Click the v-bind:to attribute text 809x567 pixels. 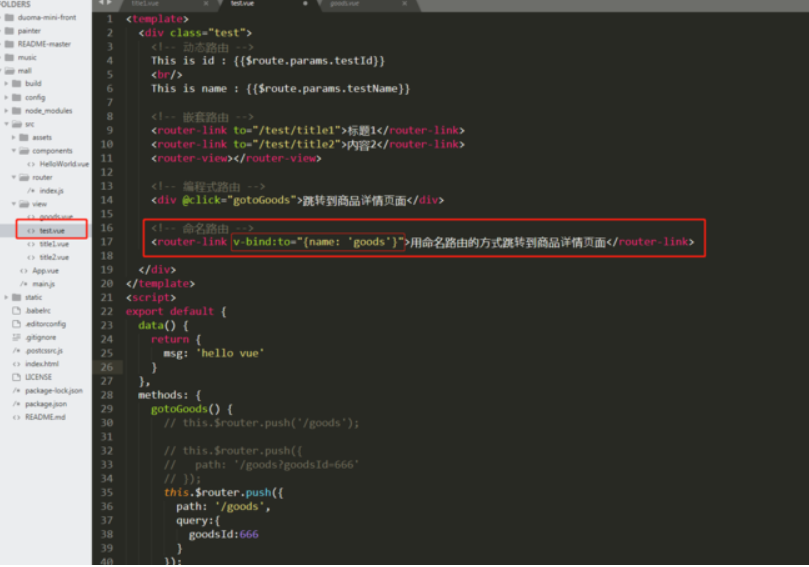click(262, 242)
